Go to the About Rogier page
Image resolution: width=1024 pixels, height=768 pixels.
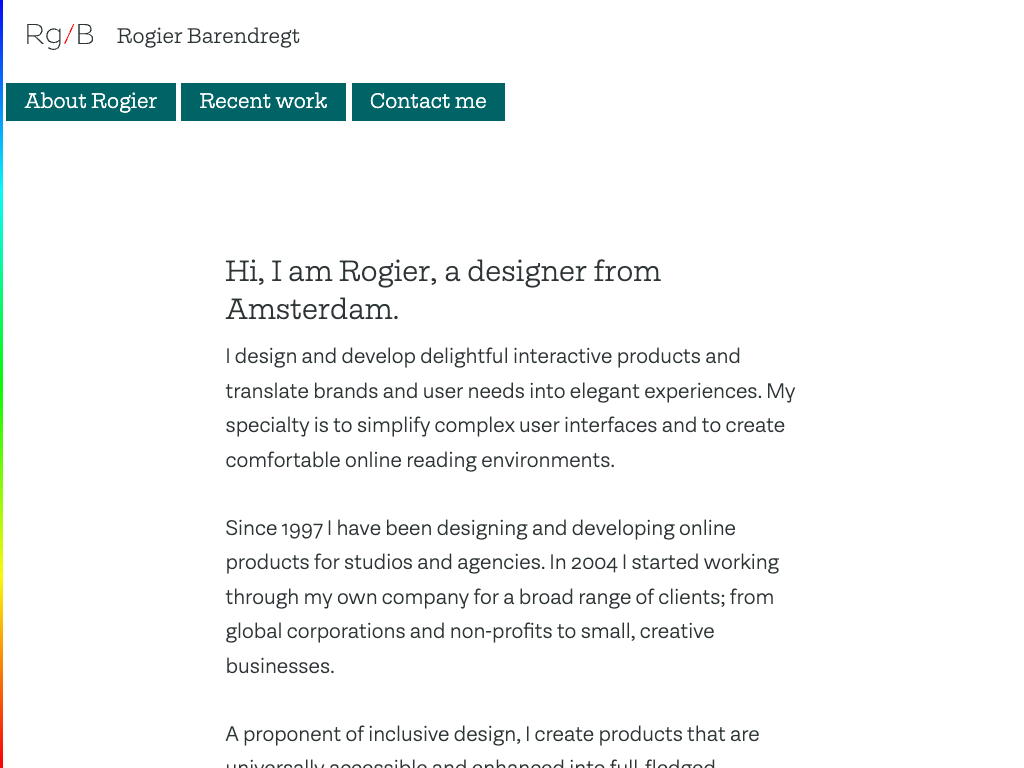pyautogui.click(x=91, y=102)
